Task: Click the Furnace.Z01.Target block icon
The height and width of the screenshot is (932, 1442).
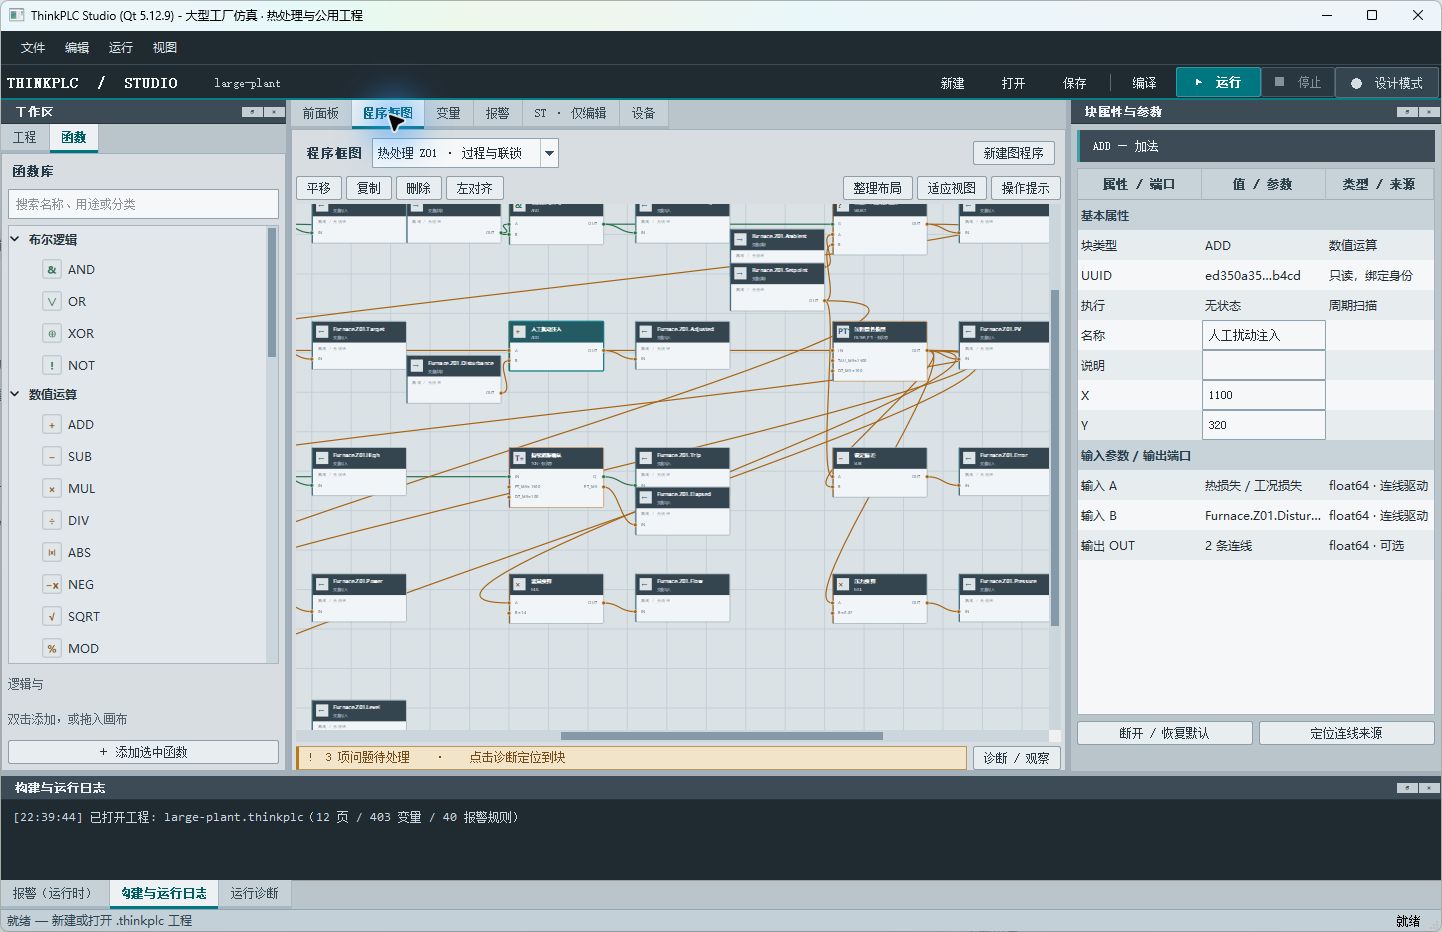Action: tap(321, 330)
